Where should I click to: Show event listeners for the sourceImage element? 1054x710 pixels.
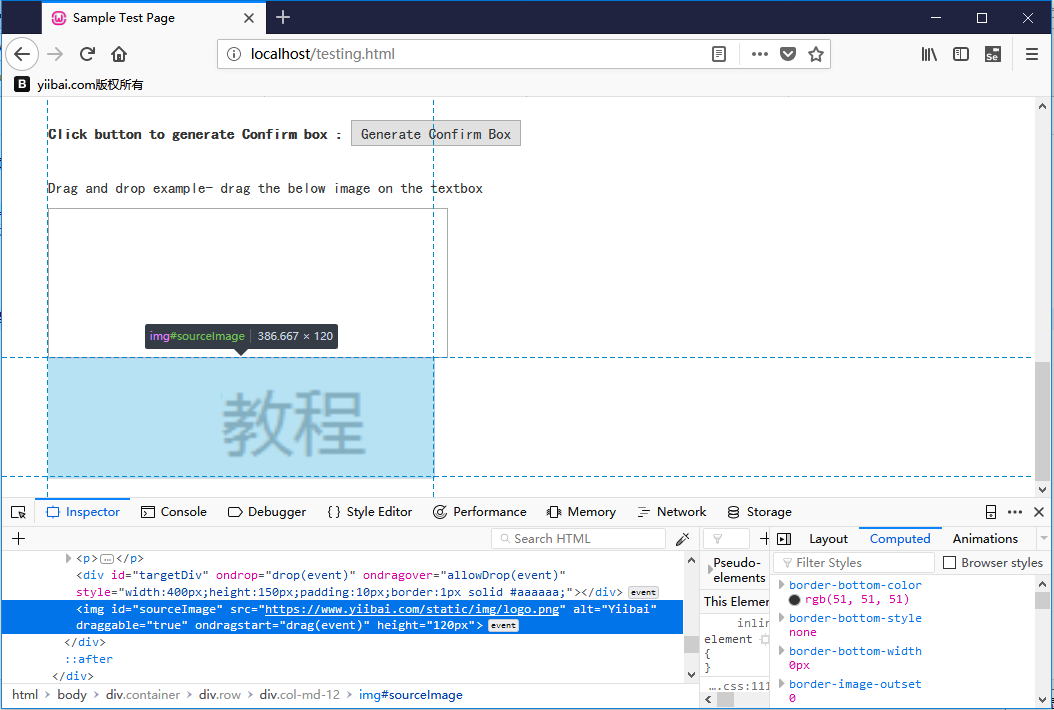pos(503,625)
